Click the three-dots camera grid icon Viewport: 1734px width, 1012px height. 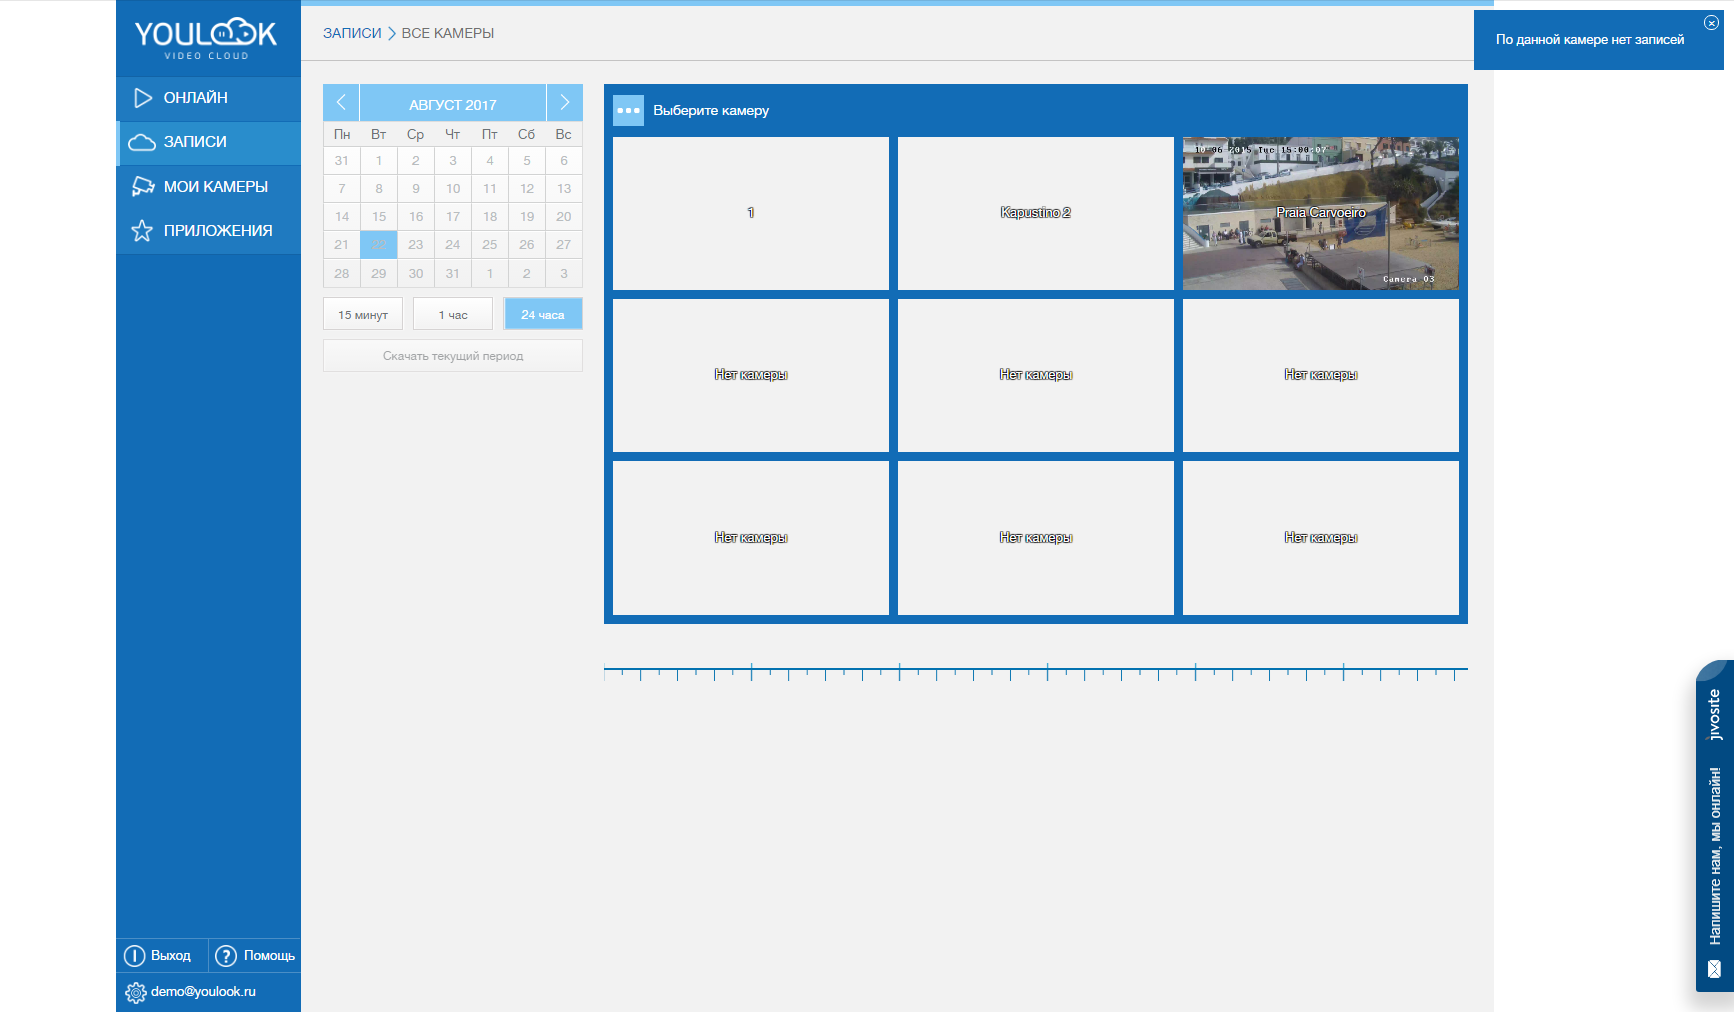click(x=628, y=110)
